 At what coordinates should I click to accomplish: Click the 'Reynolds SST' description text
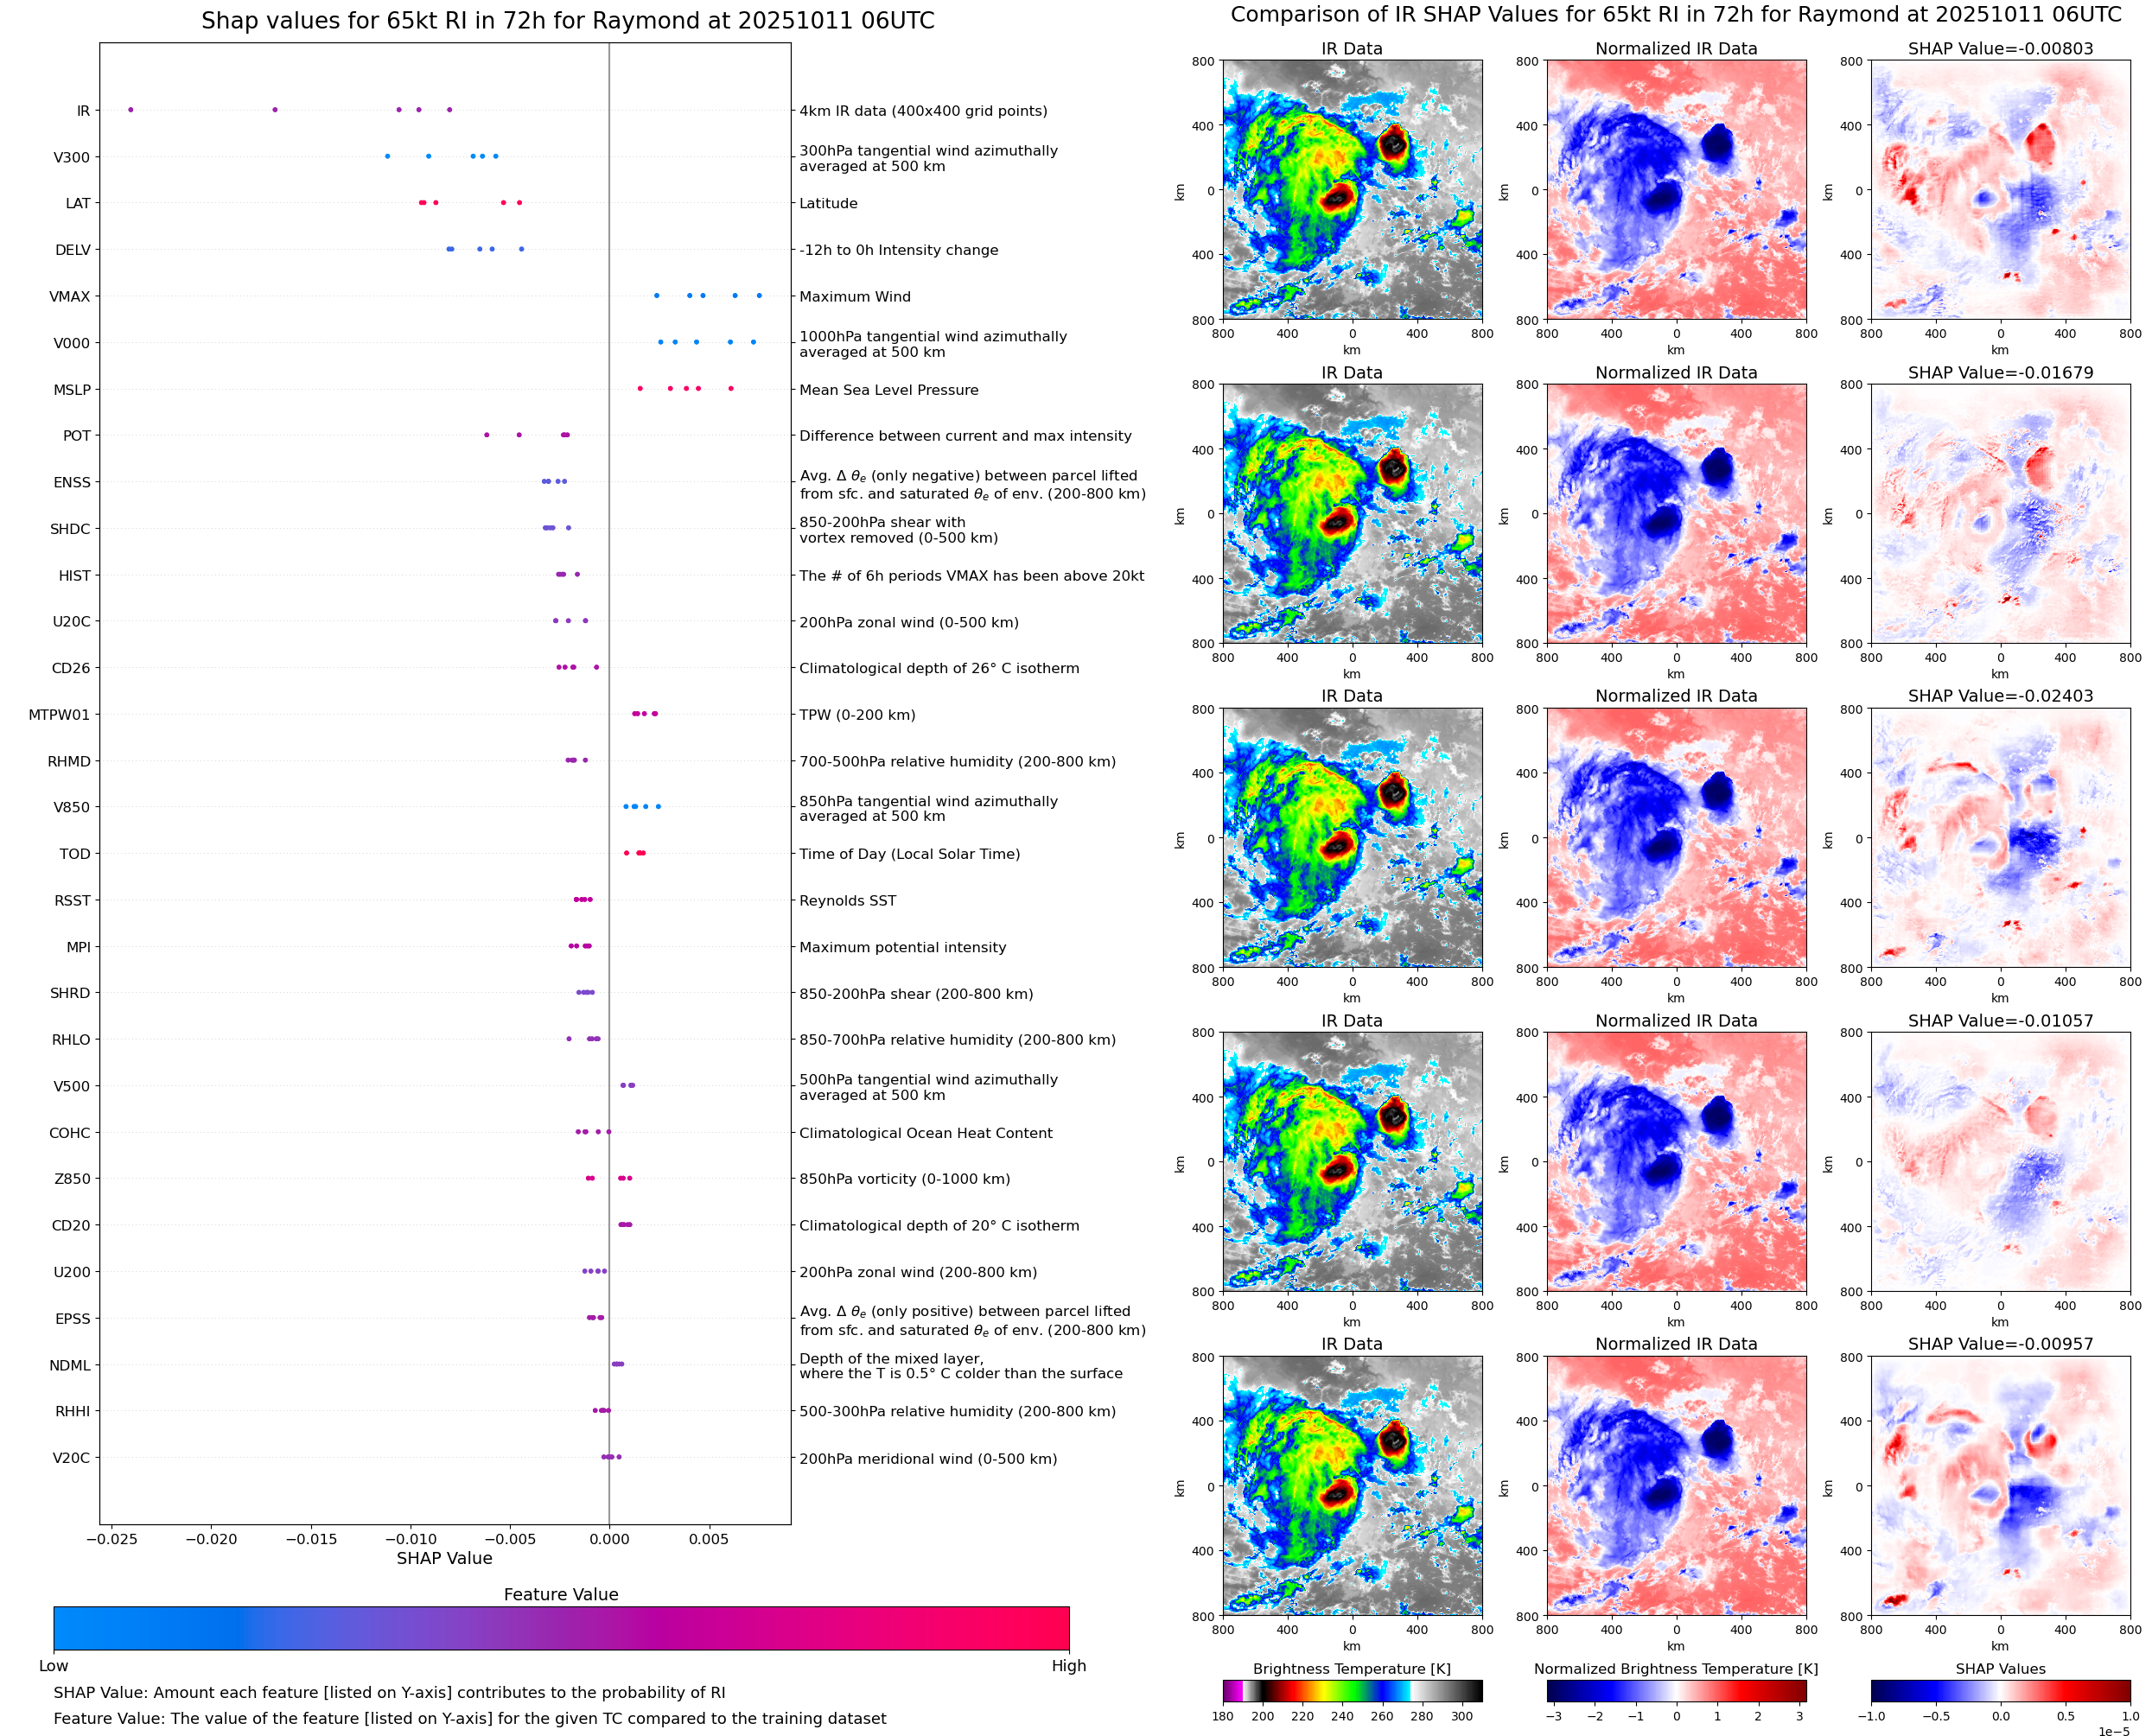click(x=847, y=901)
